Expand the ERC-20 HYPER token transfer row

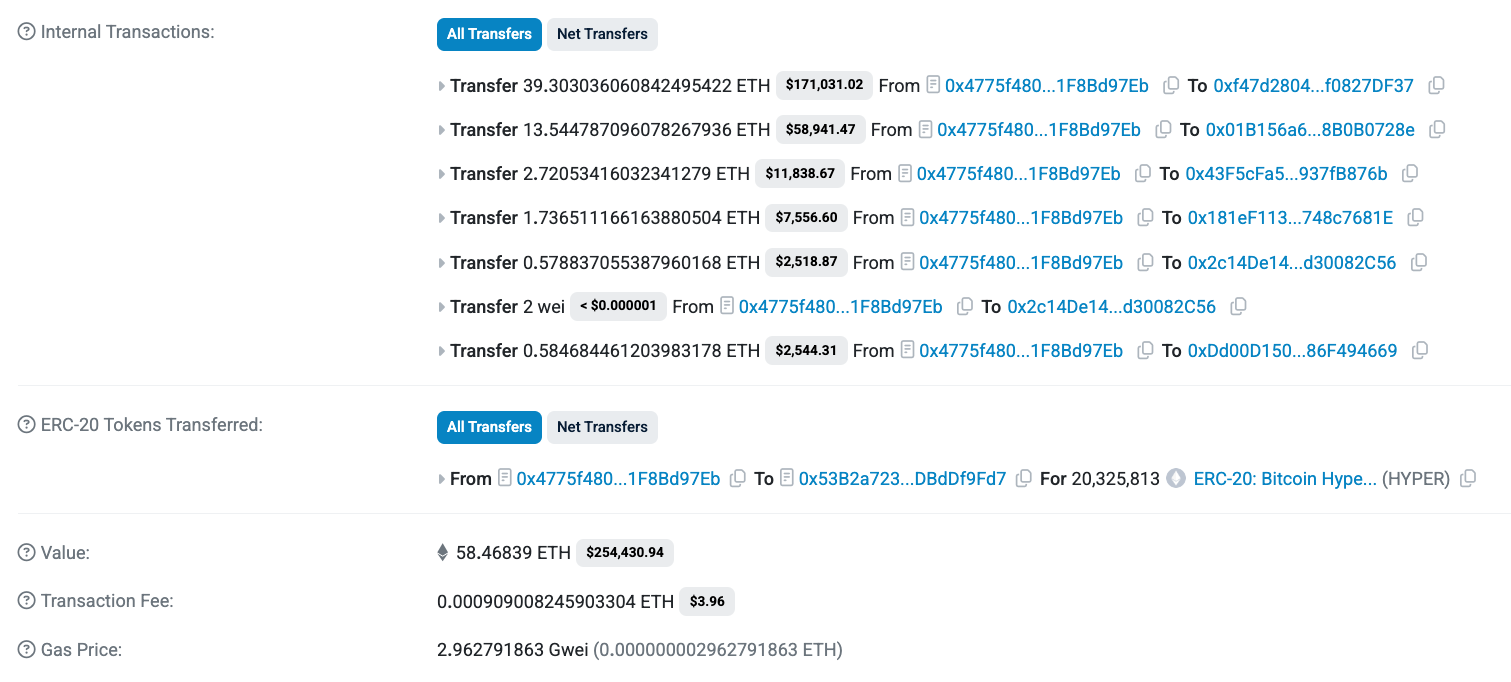442,480
